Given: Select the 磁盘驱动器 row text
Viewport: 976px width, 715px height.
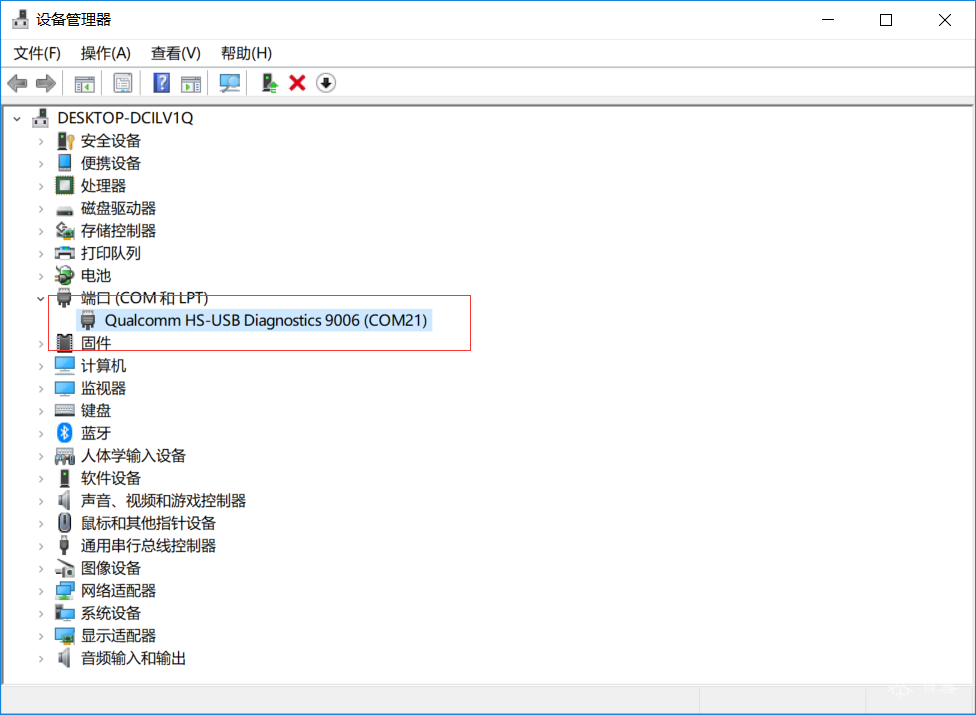Looking at the screenshot, I should 118,208.
